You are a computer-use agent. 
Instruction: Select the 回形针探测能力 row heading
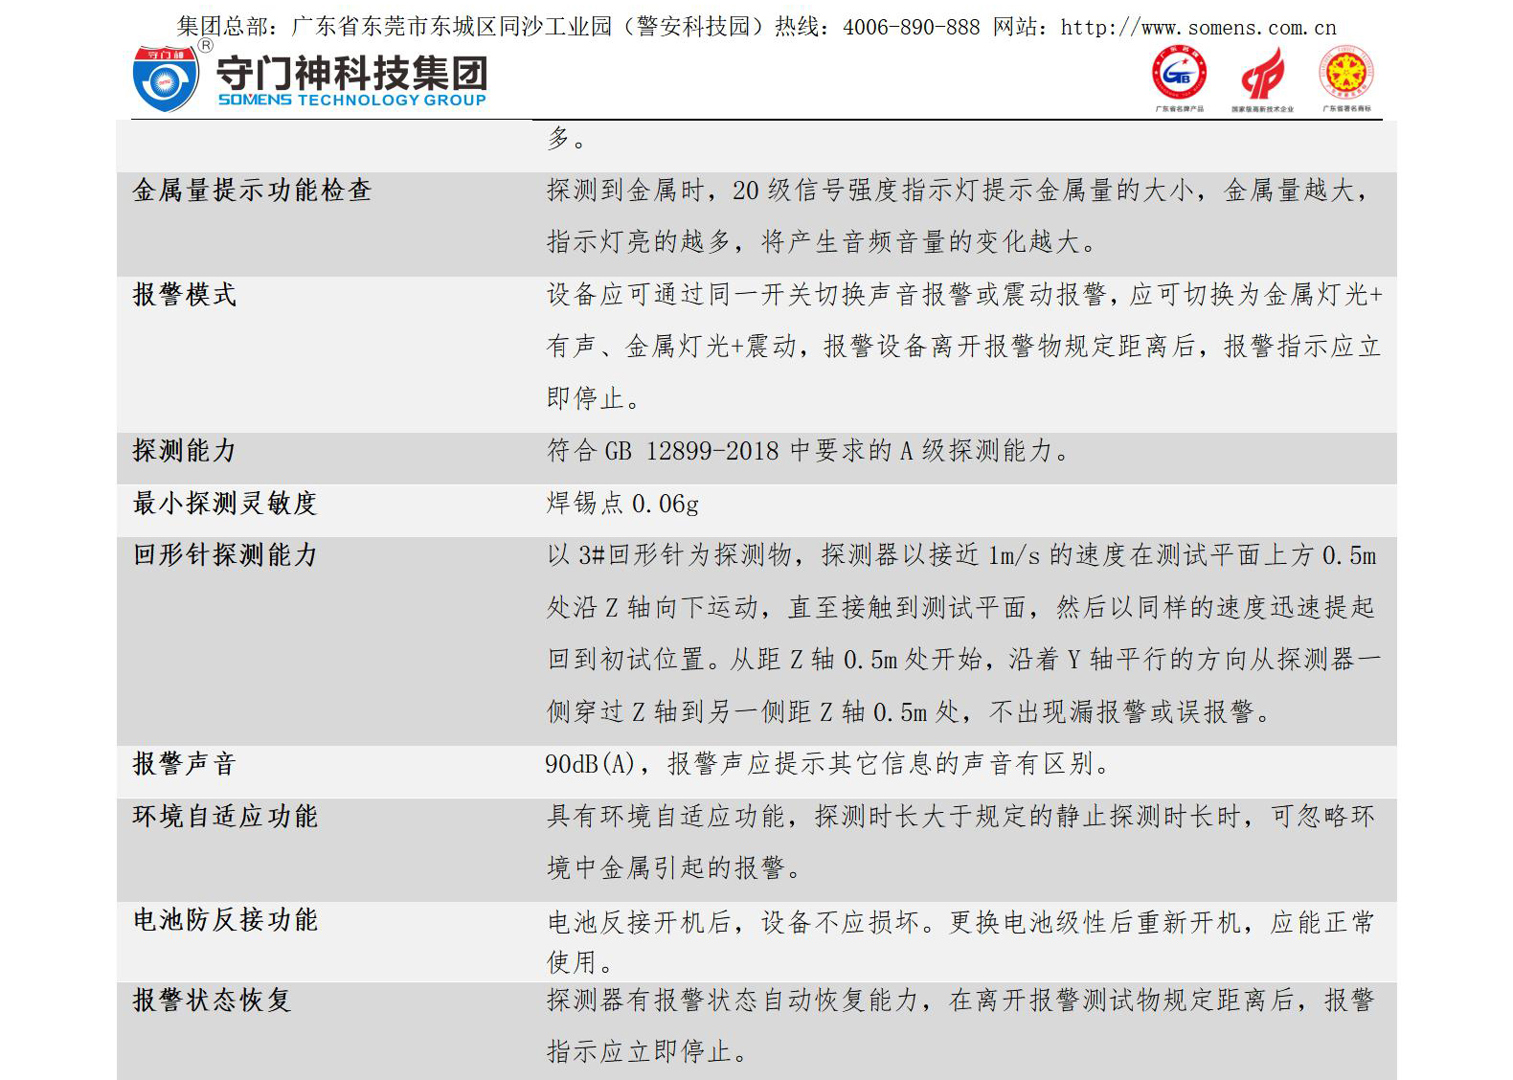pyautogui.click(x=225, y=555)
